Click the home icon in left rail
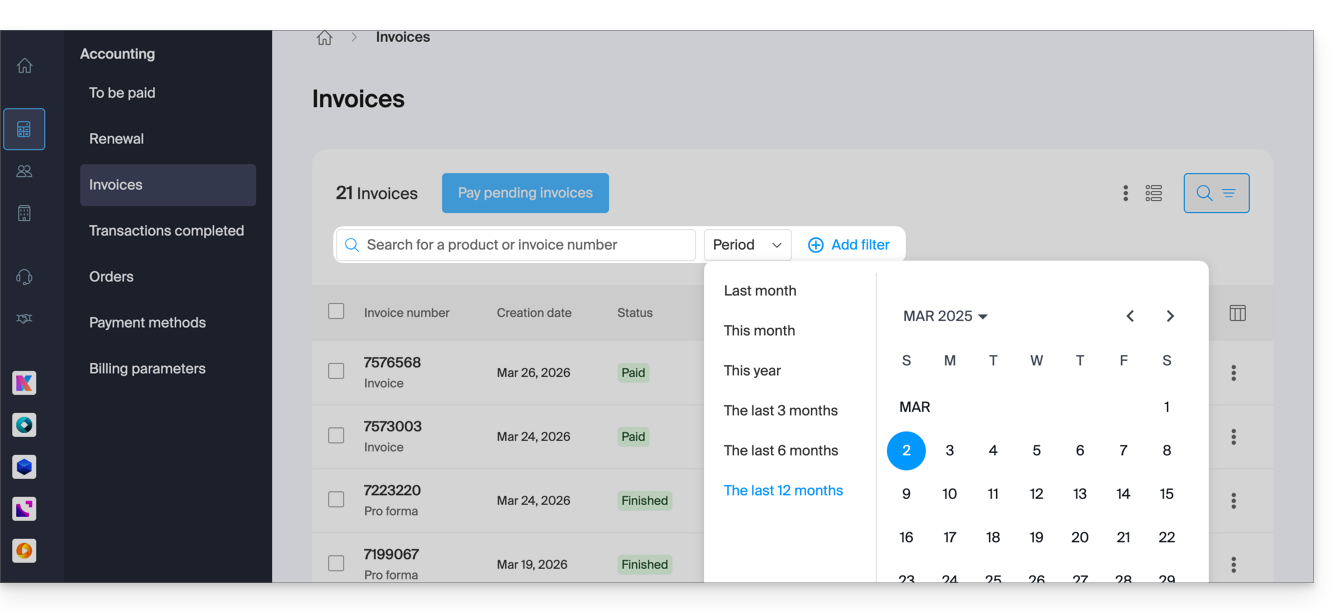 point(24,66)
